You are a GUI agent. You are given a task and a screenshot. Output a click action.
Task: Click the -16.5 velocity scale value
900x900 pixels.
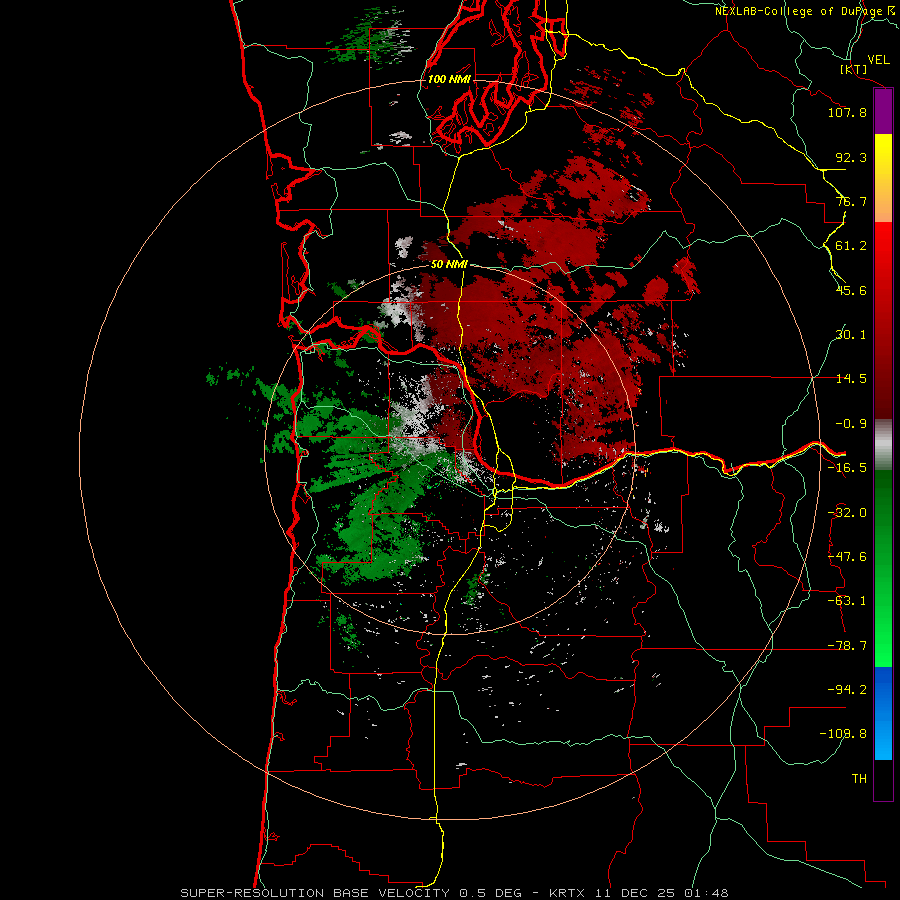tap(847, 468)
